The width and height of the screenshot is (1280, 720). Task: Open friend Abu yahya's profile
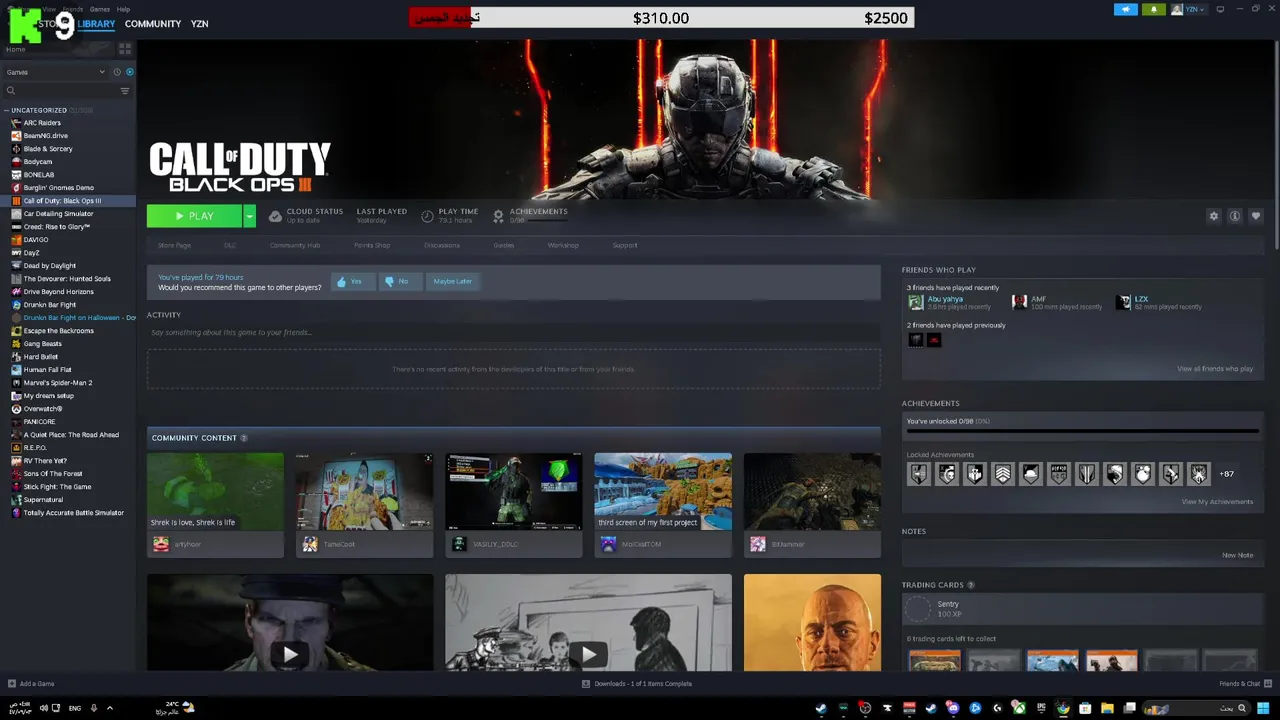click(x=945, y=299)
